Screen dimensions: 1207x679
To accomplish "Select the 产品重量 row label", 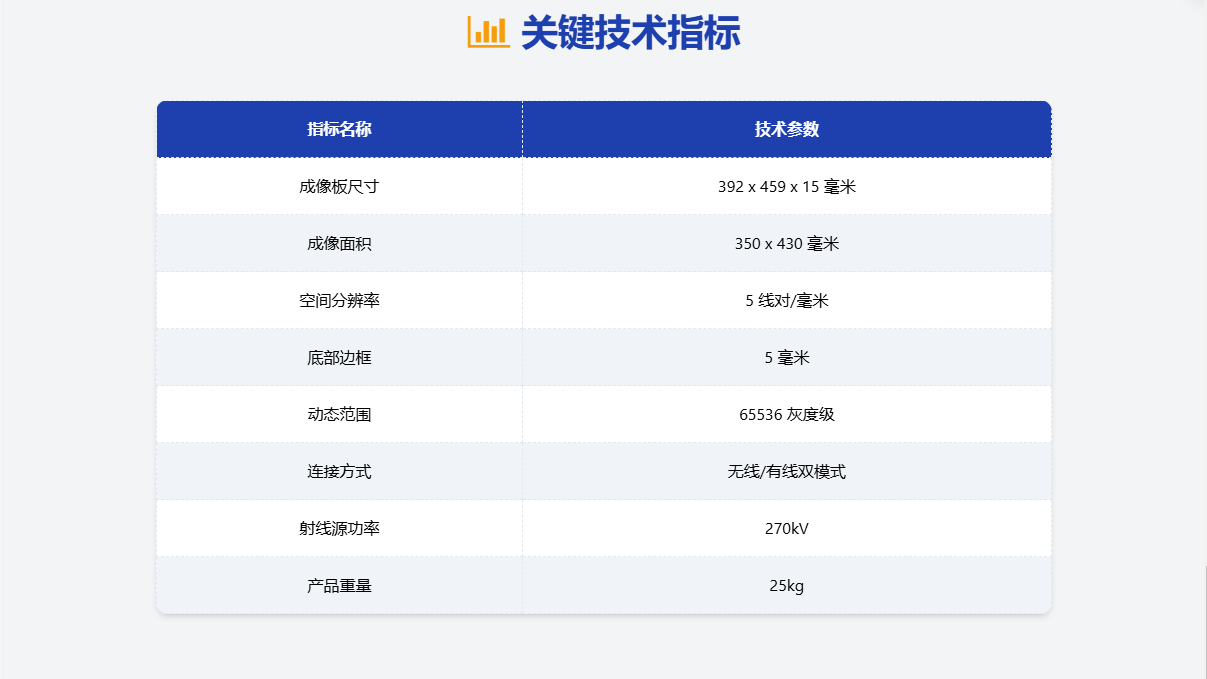I will coord(338,585).
